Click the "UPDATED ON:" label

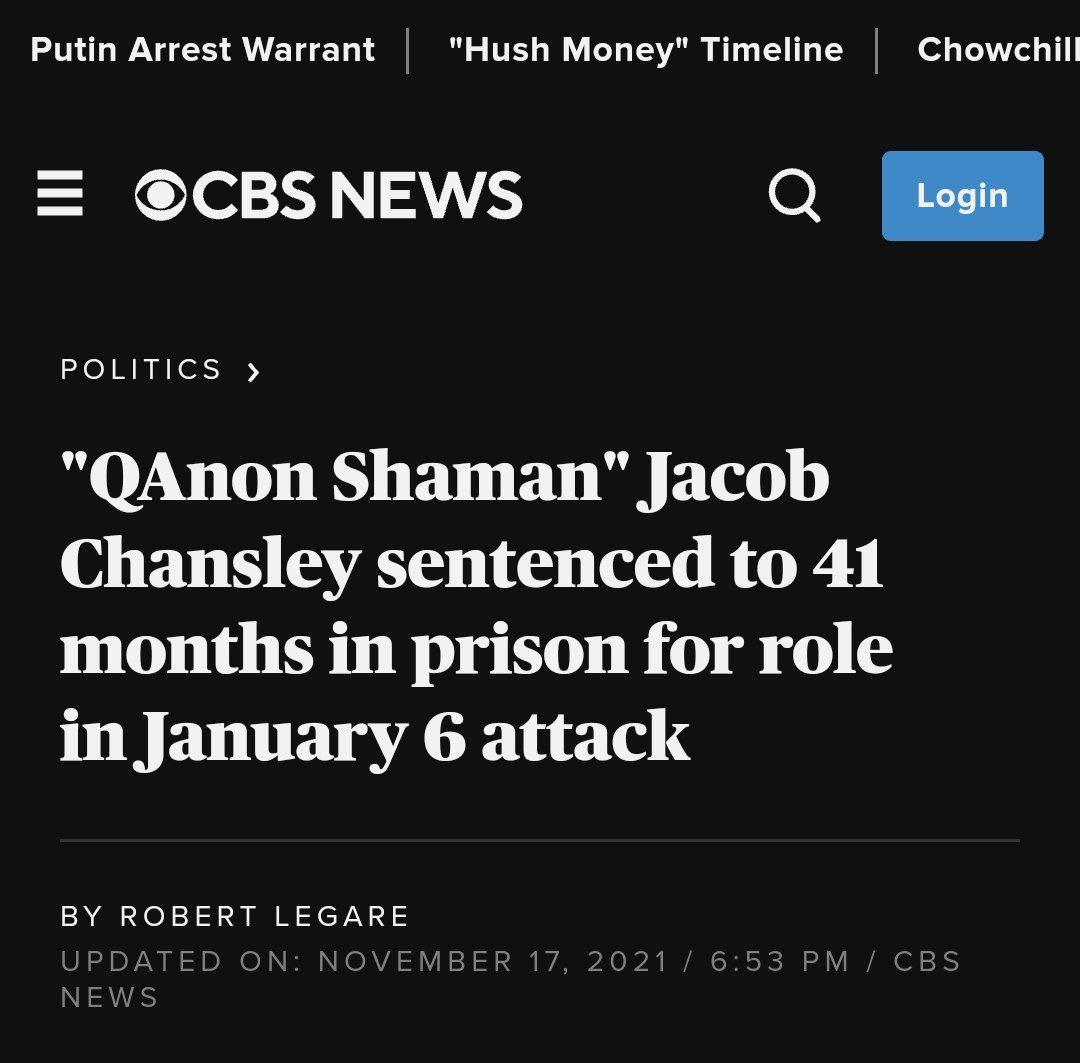tap(182, 961)
